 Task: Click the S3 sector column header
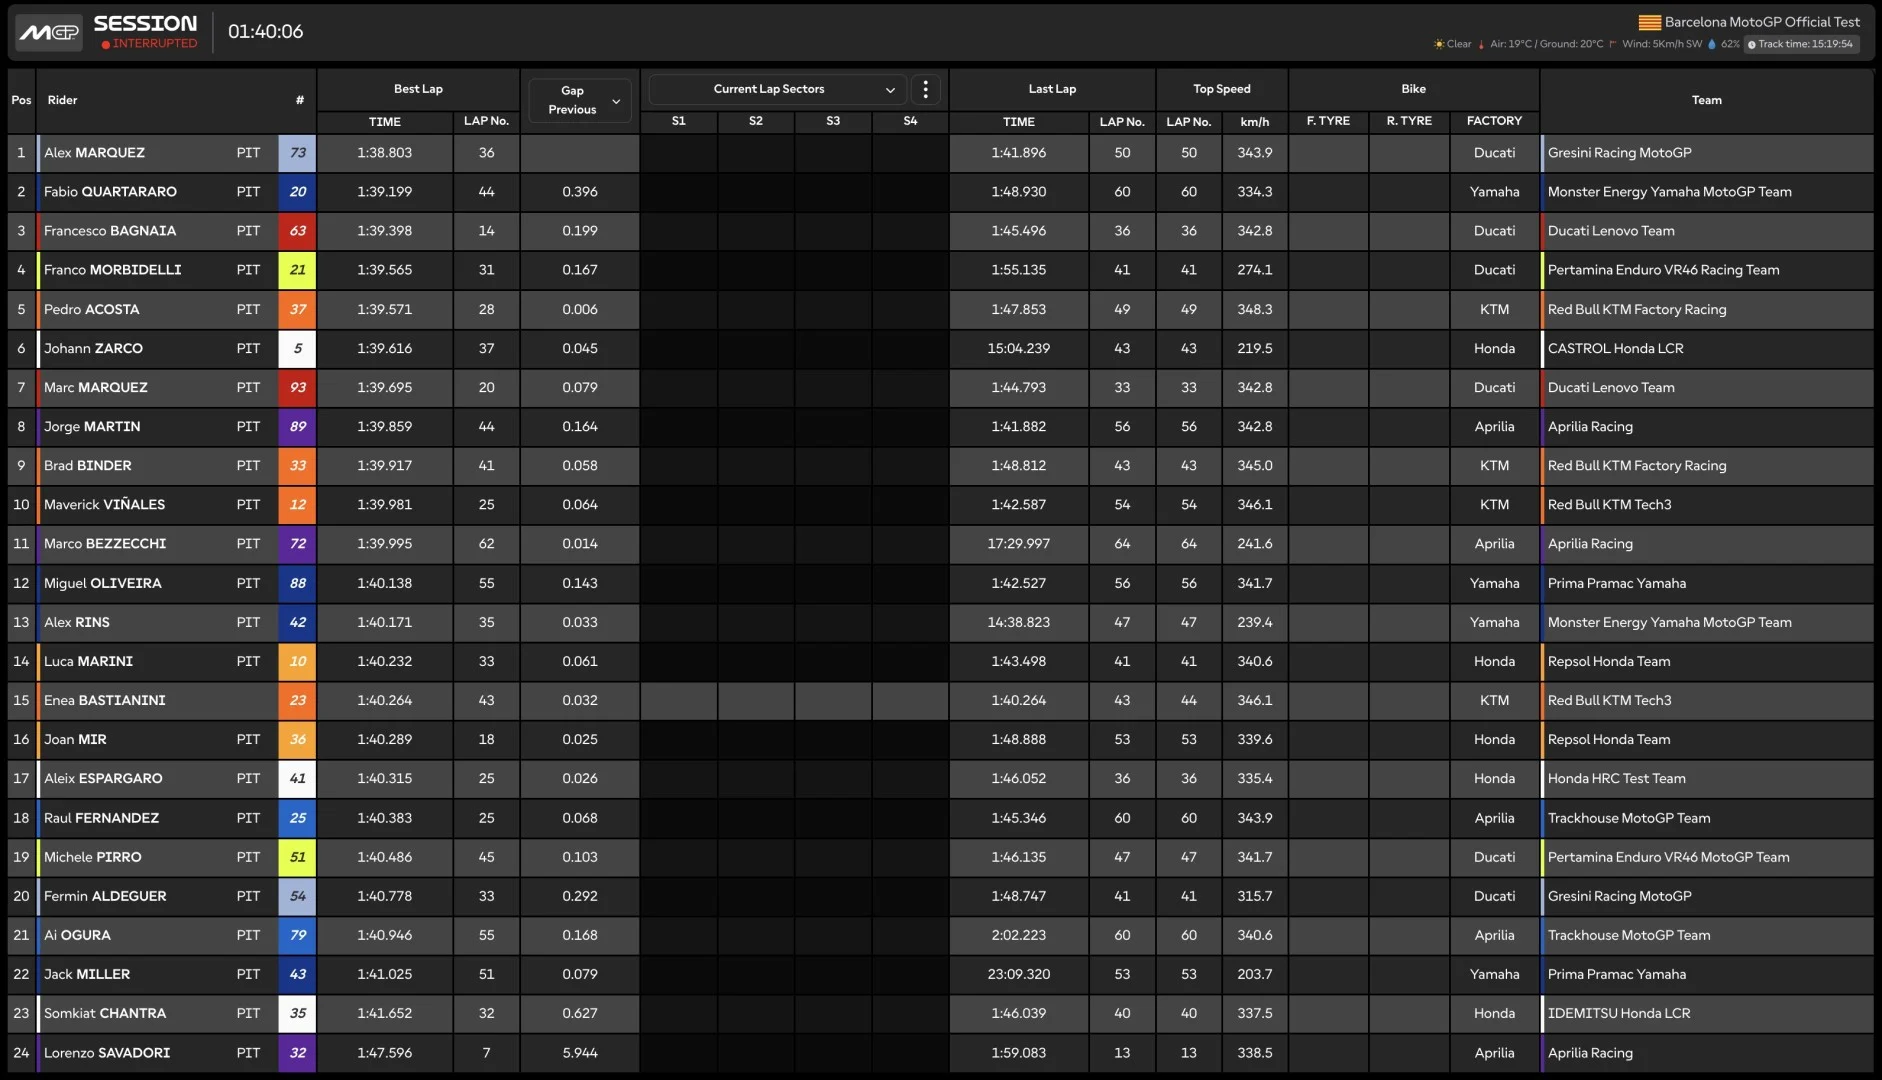tap(833, 121)
